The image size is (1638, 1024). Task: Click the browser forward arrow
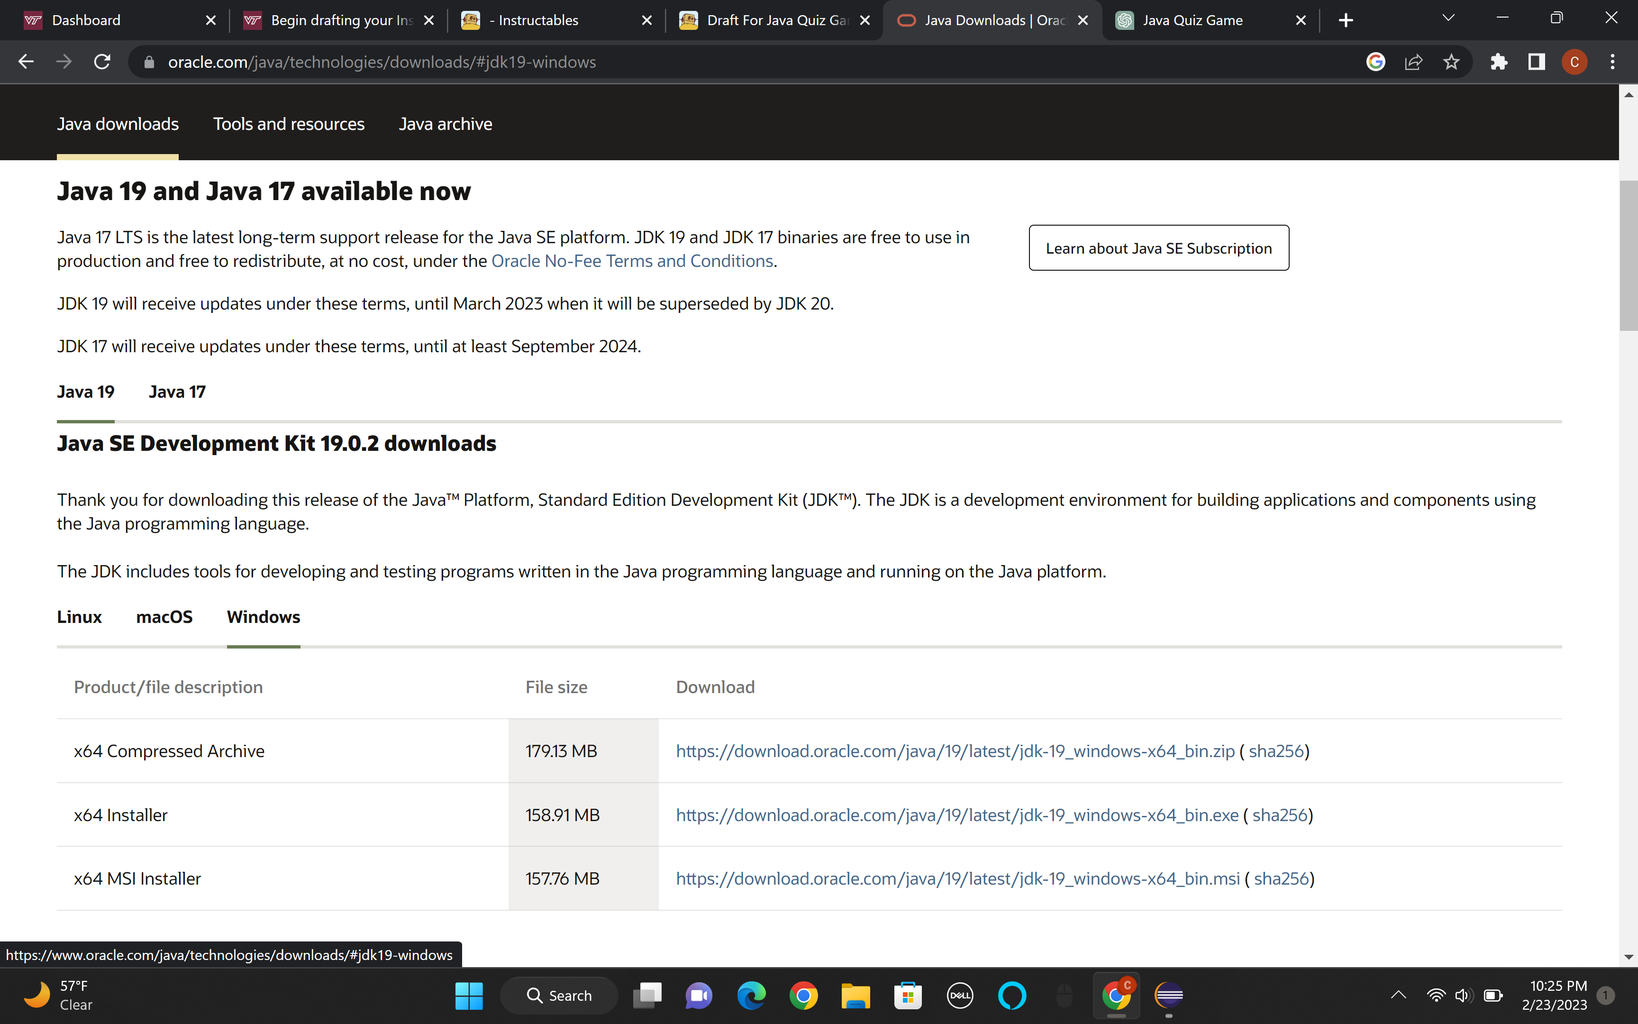(x=64, y=62)
